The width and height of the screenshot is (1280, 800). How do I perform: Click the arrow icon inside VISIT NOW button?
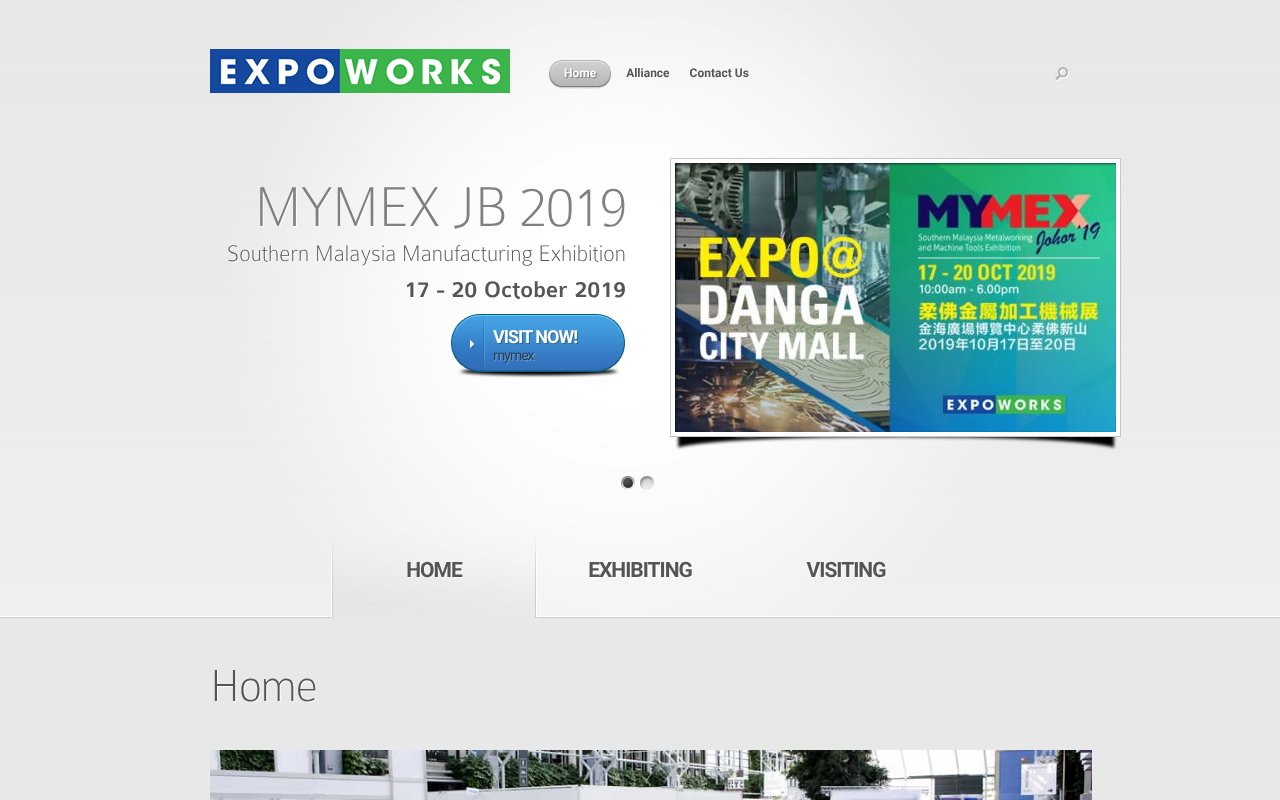(470, 342)
